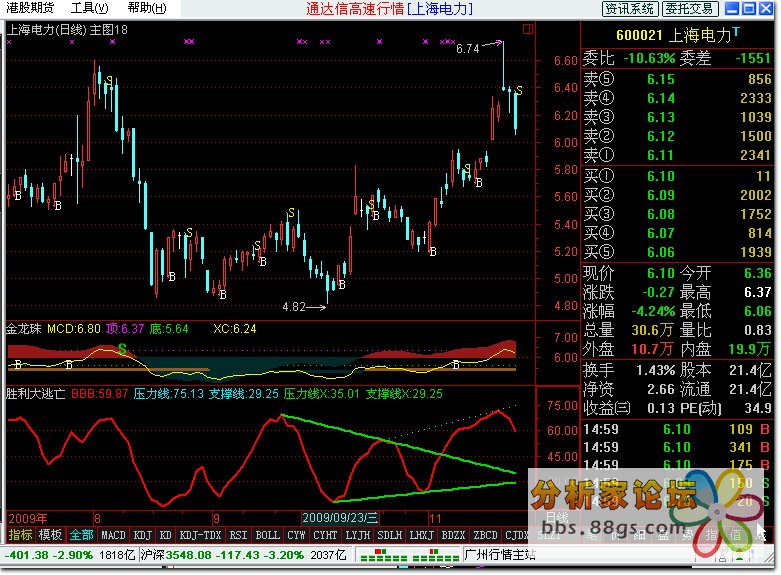Click the PE(动) 34.9 value
Image resolution: width=781 pixels, height=575 pixels.
tap(758, 409)
